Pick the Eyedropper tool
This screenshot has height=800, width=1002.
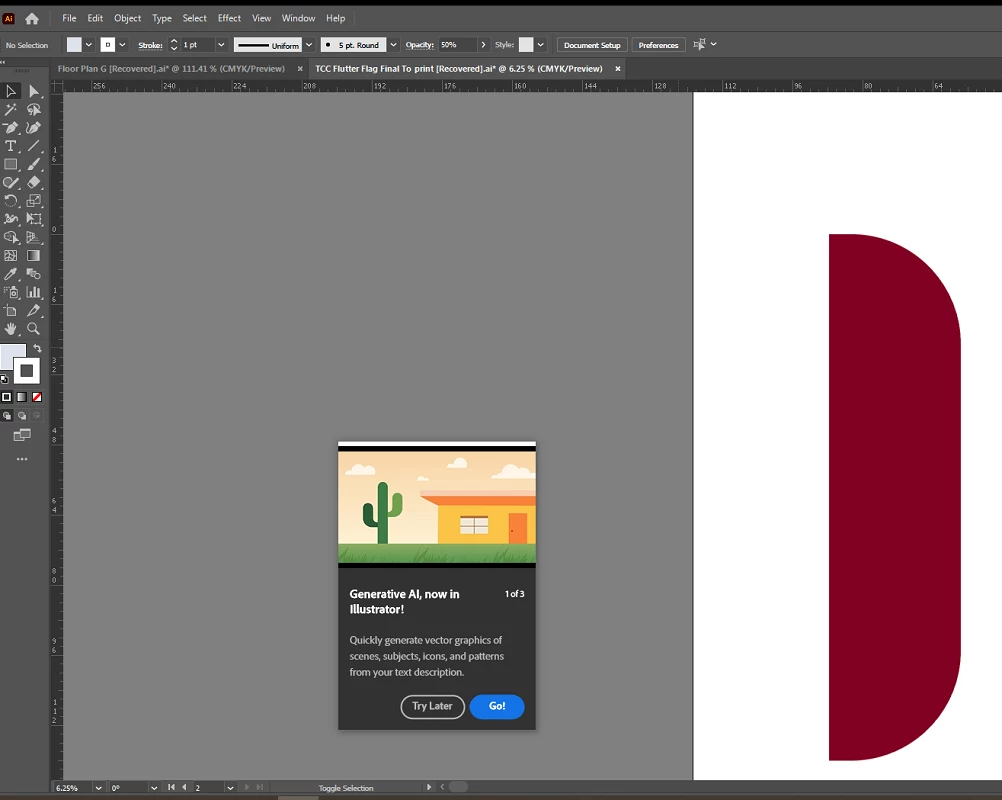(11, 274)
